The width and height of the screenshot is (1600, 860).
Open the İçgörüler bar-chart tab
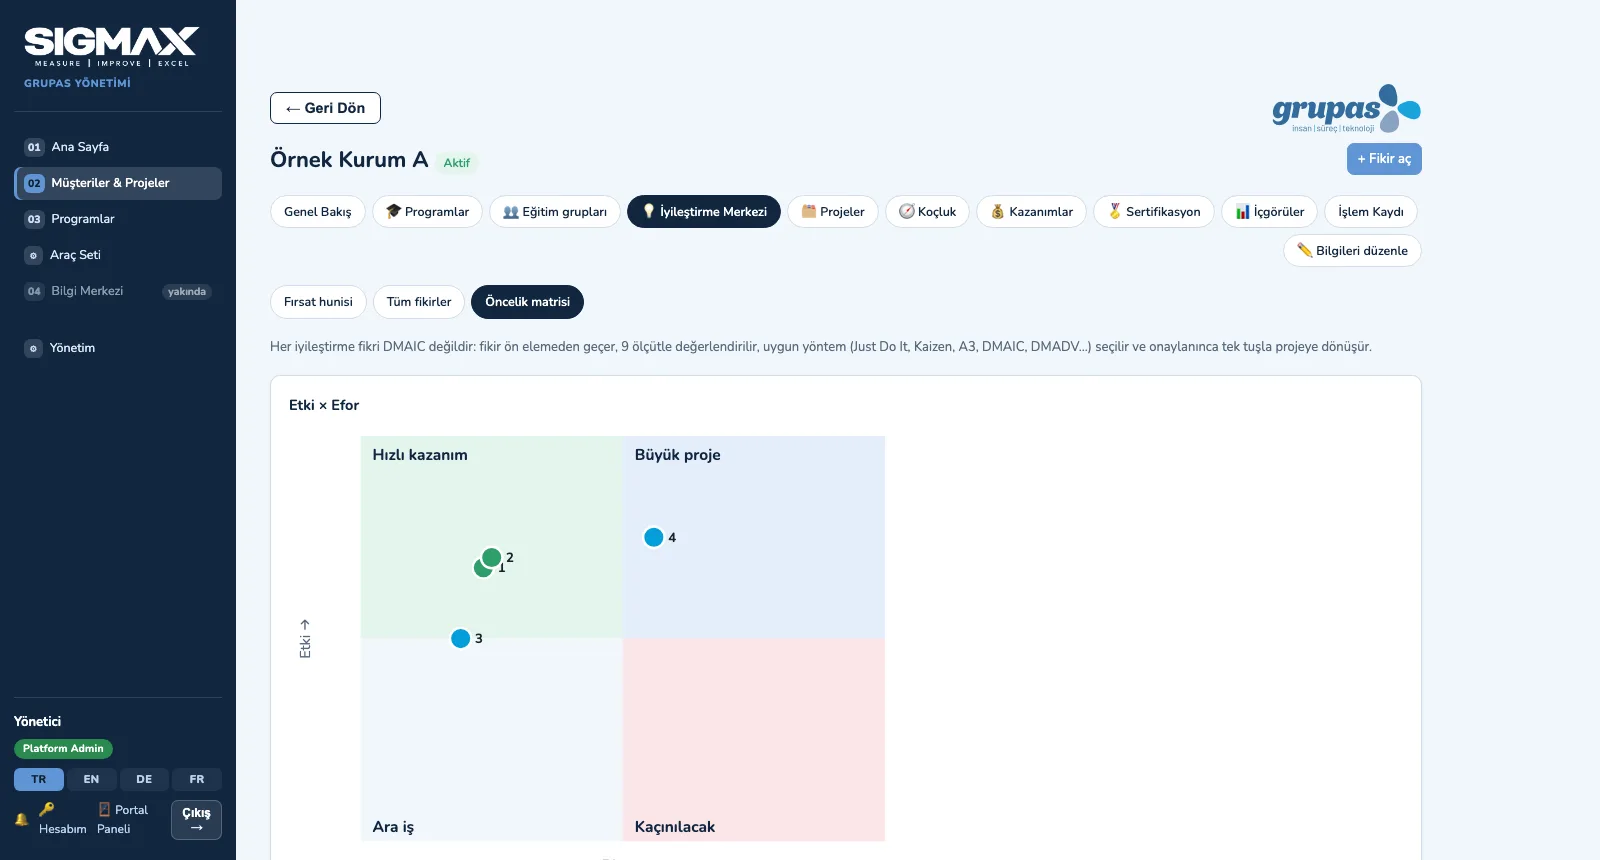pyautogui.click(x=1270, y=212)
